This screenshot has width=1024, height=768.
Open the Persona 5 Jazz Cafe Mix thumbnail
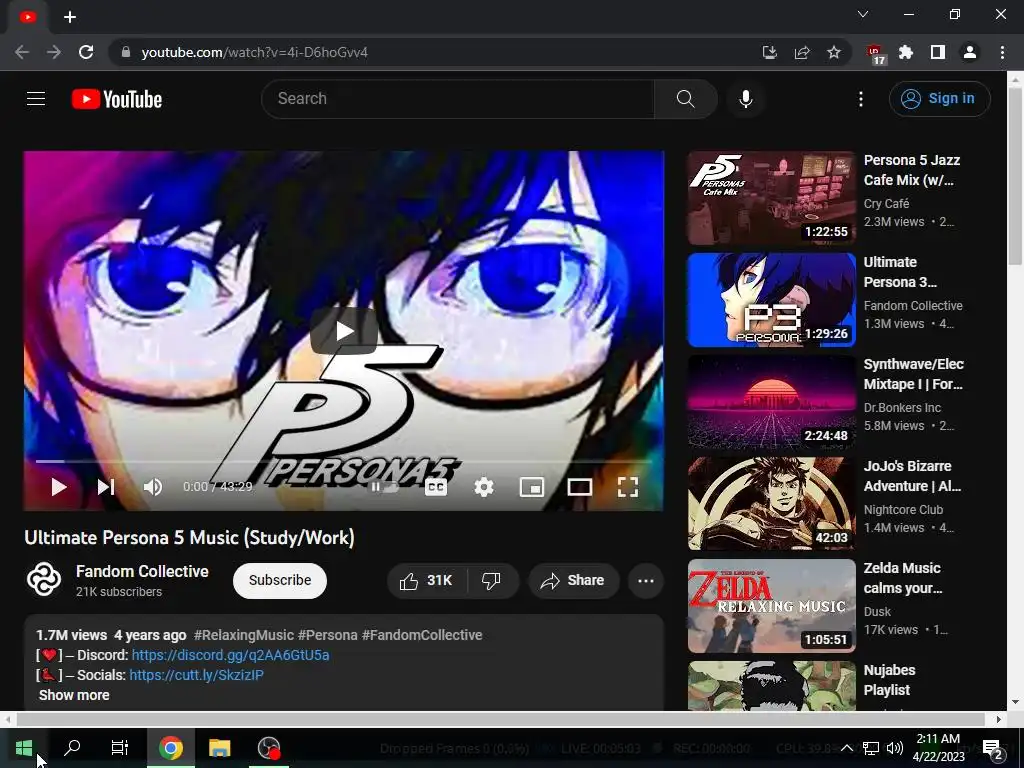[x=771, y=198]
